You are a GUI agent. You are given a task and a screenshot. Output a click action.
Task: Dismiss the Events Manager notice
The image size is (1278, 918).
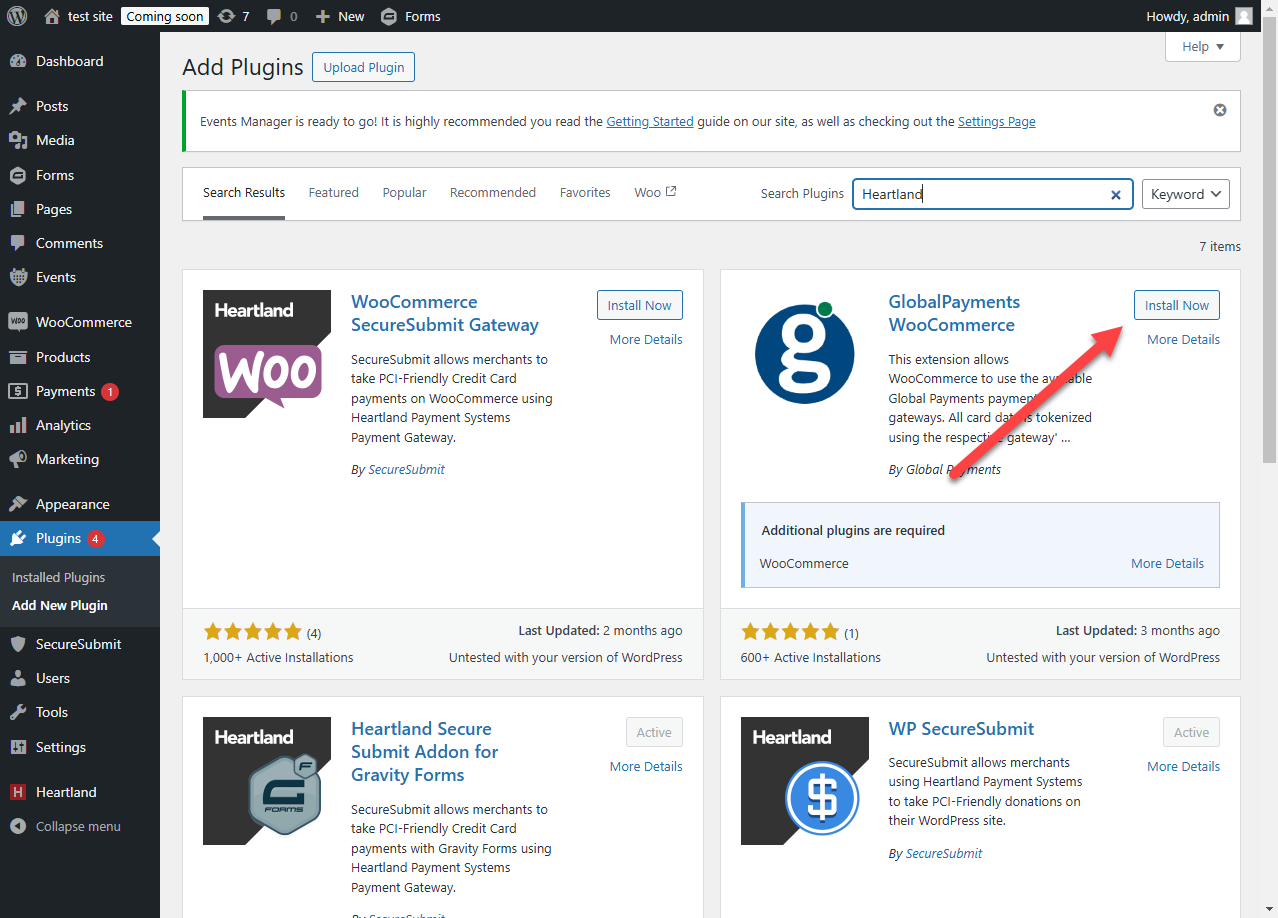(x=1219, y=110)
